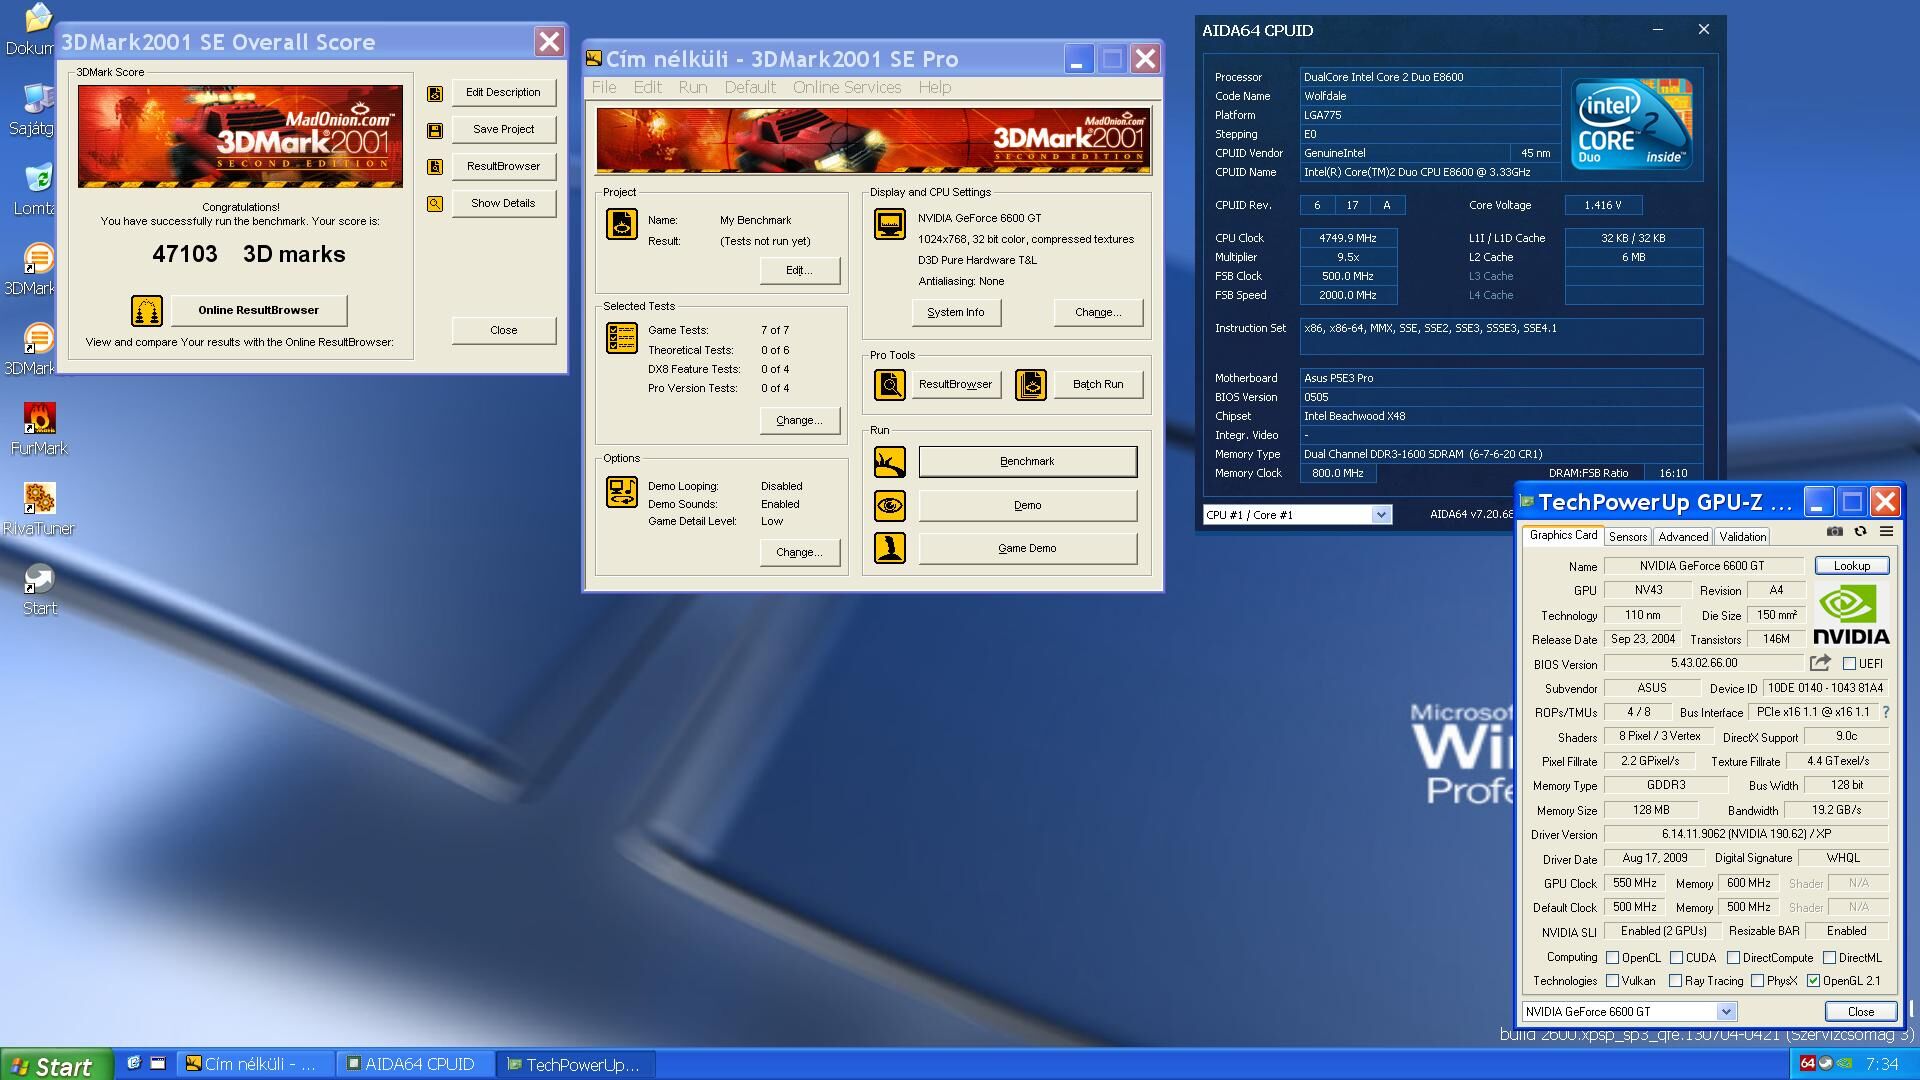Screen dimensions: 1920x1080
Task: Click the Benchmark run icon
Action: click(x=890, y=462)
